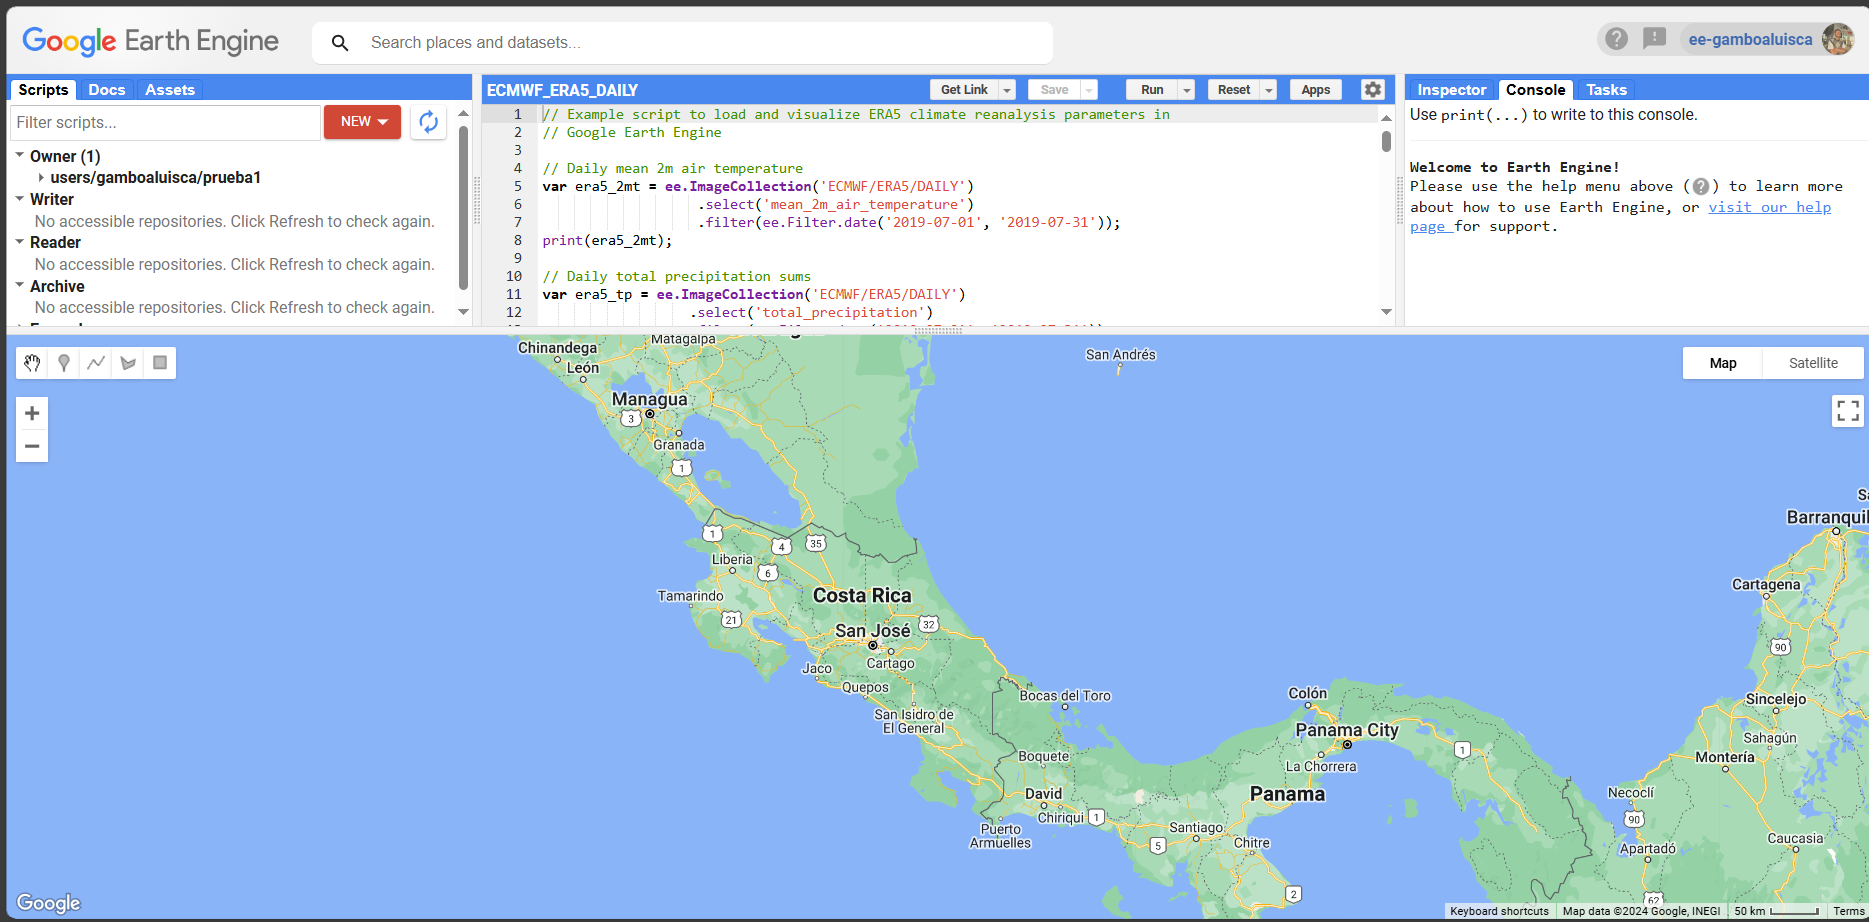Click the scripts panel vertical scrollbar
The image size is (1869, 922).
pyautogui.click(x=463, y=207)
